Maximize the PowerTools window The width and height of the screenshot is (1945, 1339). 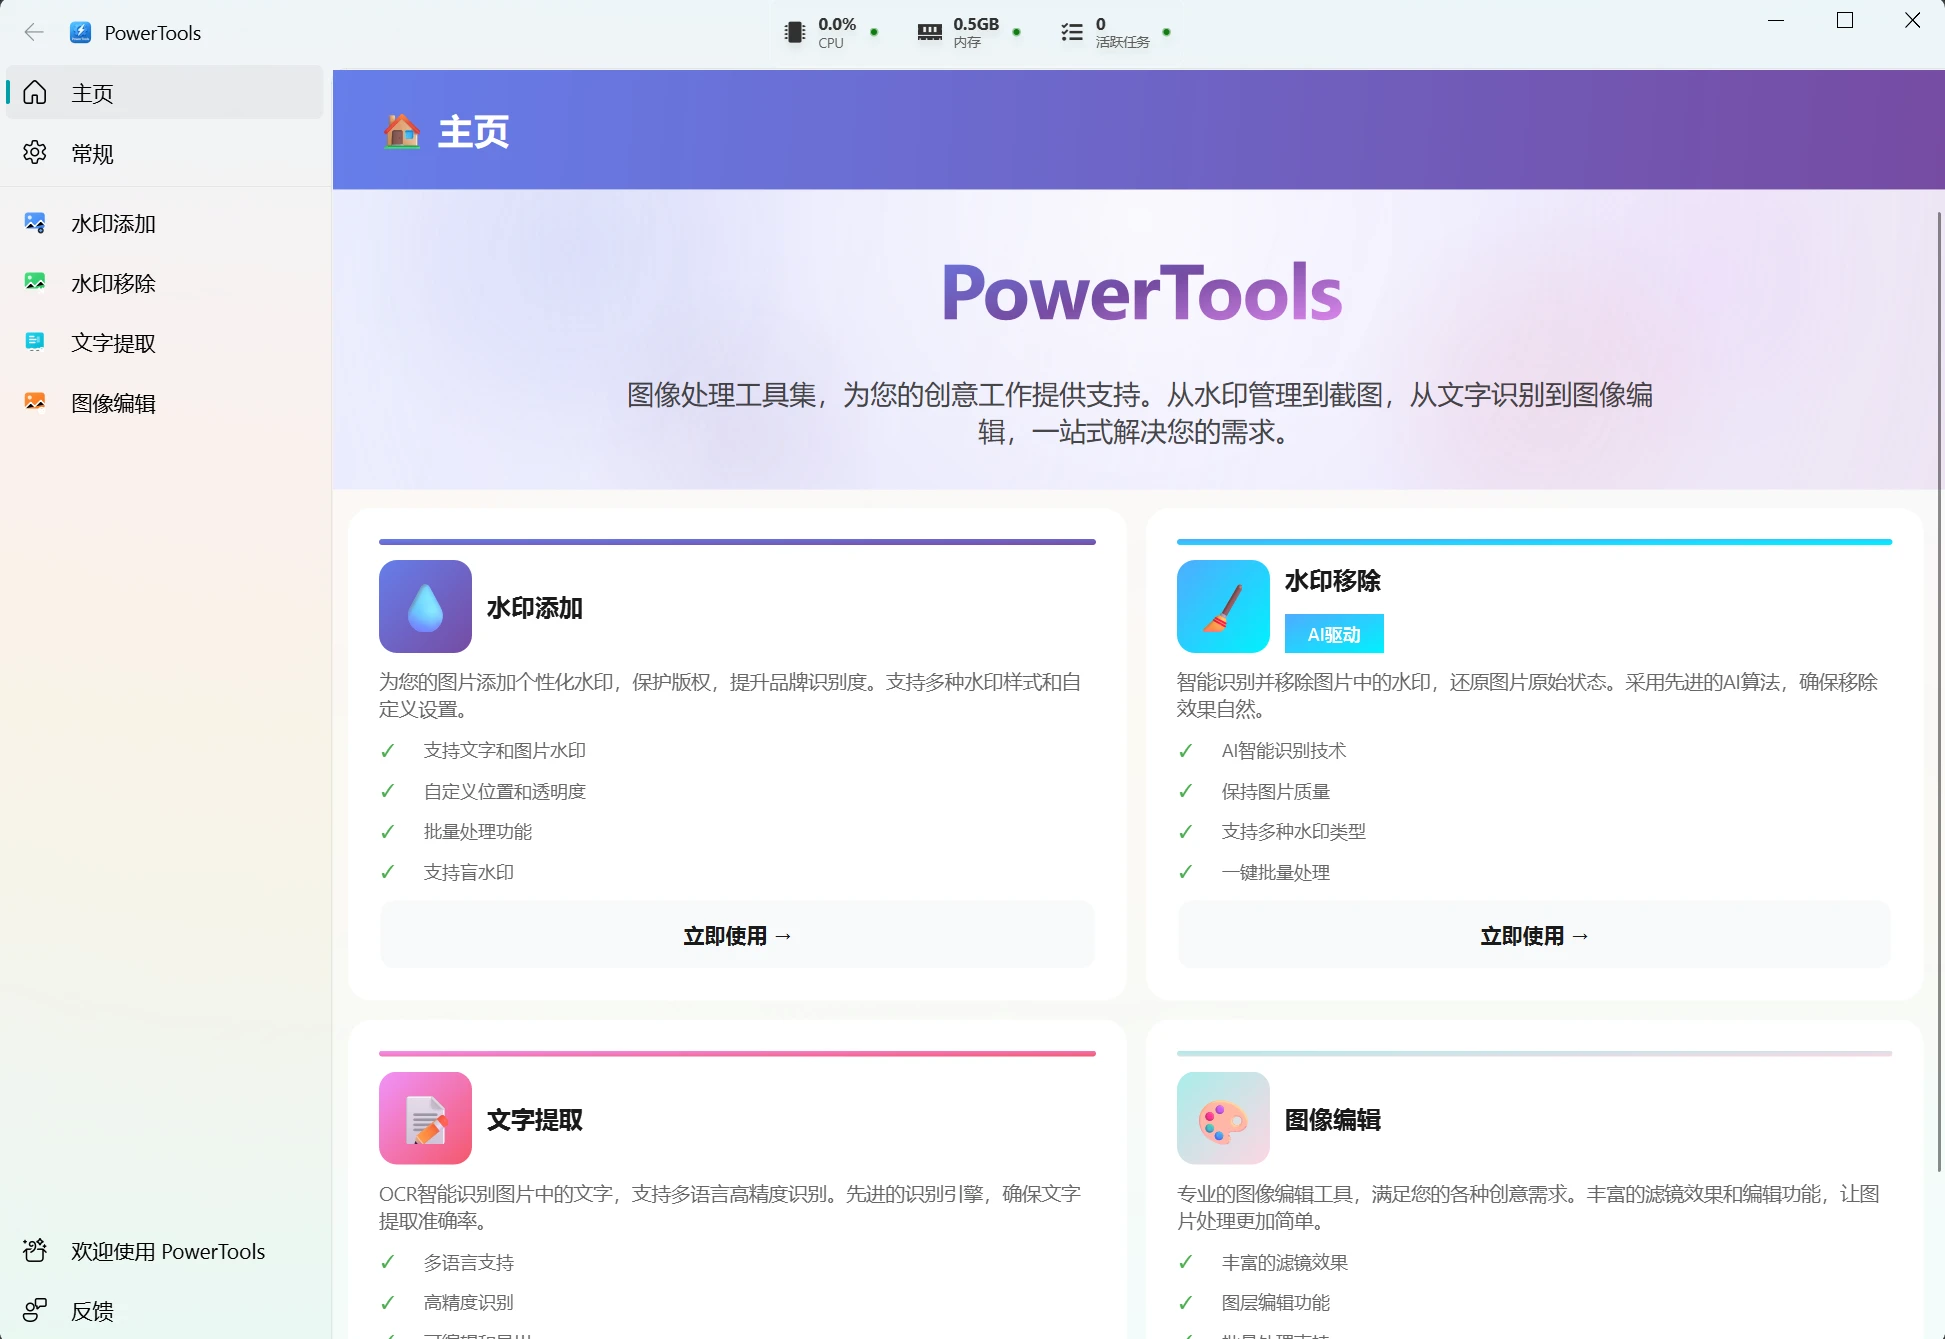tap(1845, 21)
